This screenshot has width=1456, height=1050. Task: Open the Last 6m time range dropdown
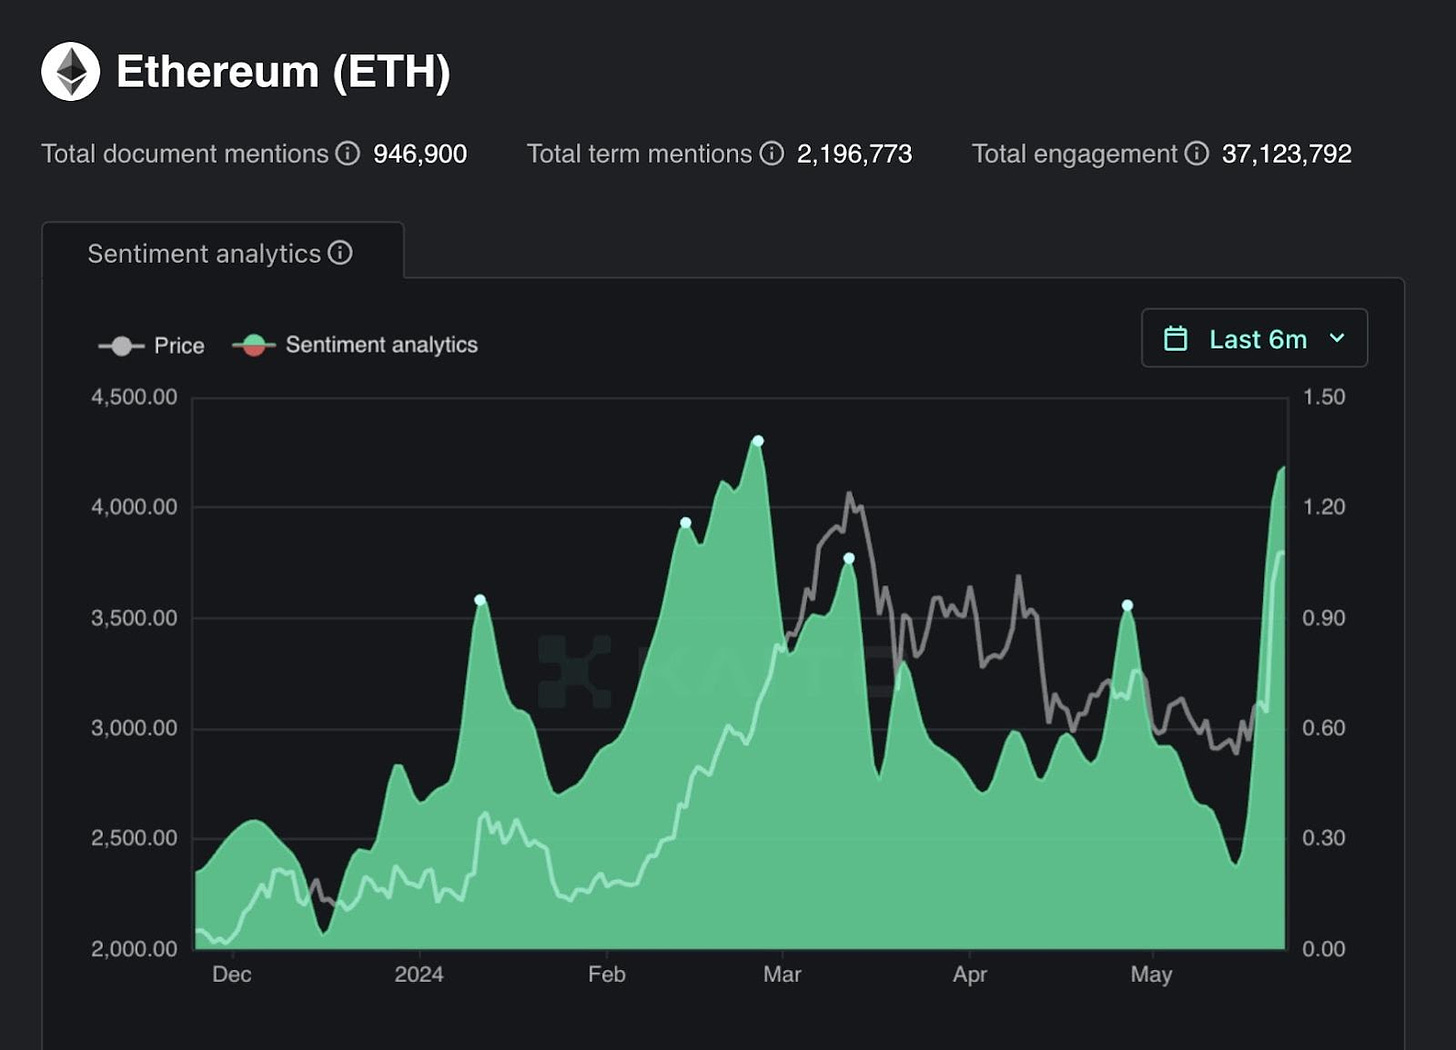1254,338
